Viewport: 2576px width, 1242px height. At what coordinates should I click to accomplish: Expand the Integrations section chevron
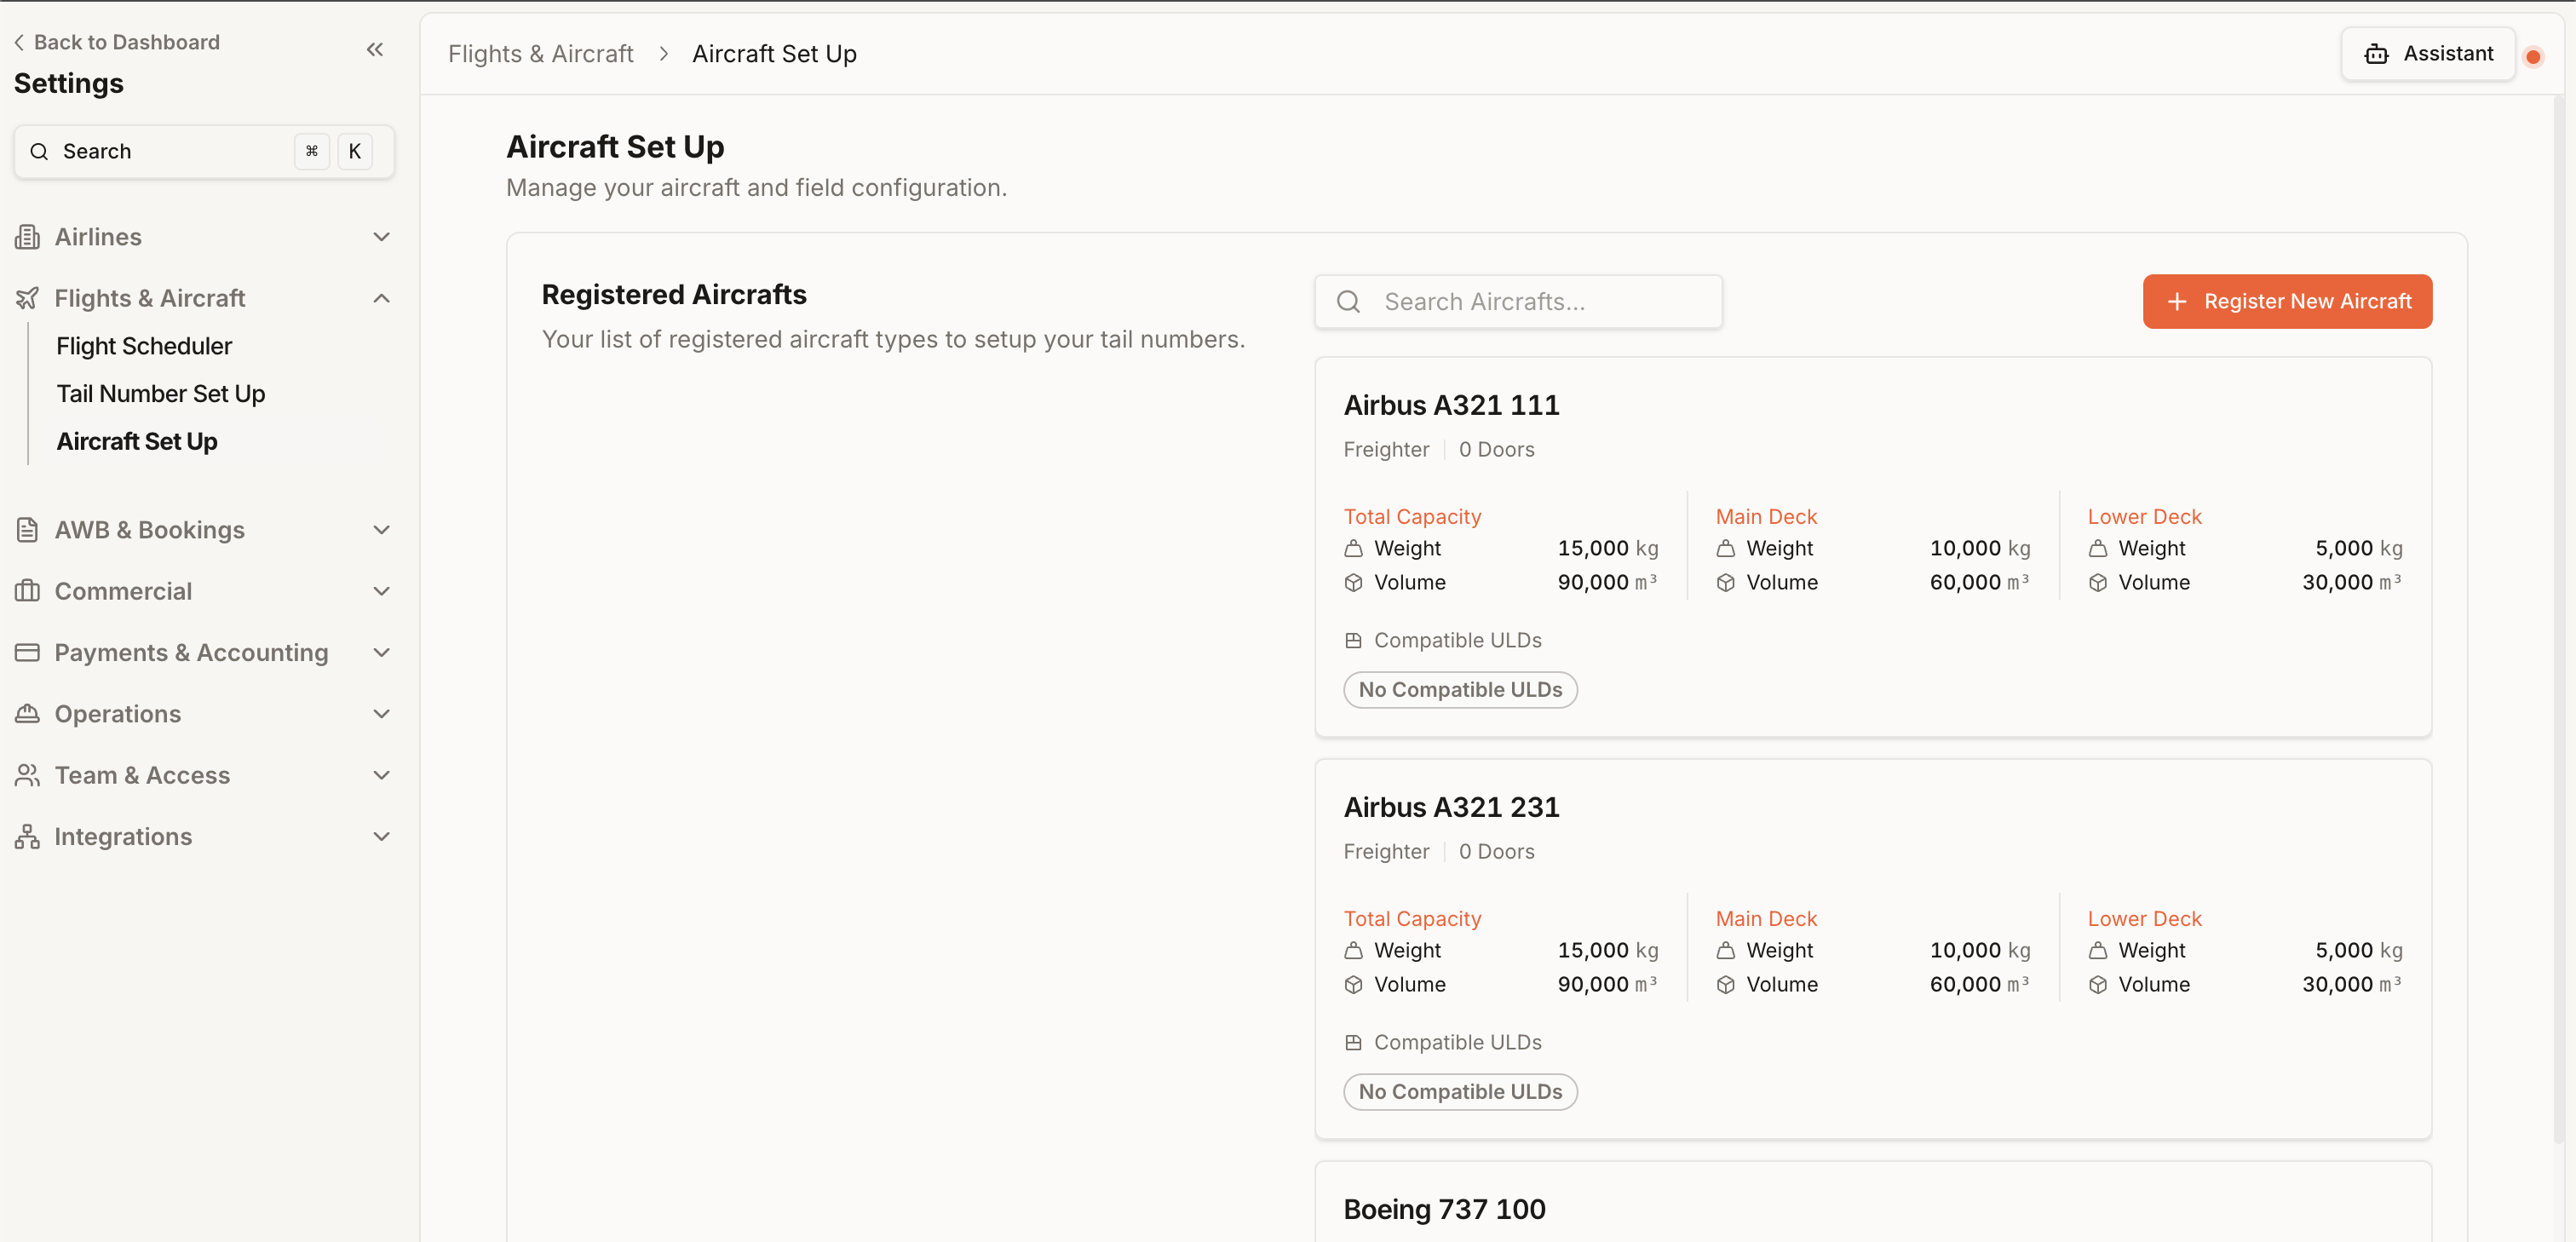pyautogui.click(x=381, y=837)
